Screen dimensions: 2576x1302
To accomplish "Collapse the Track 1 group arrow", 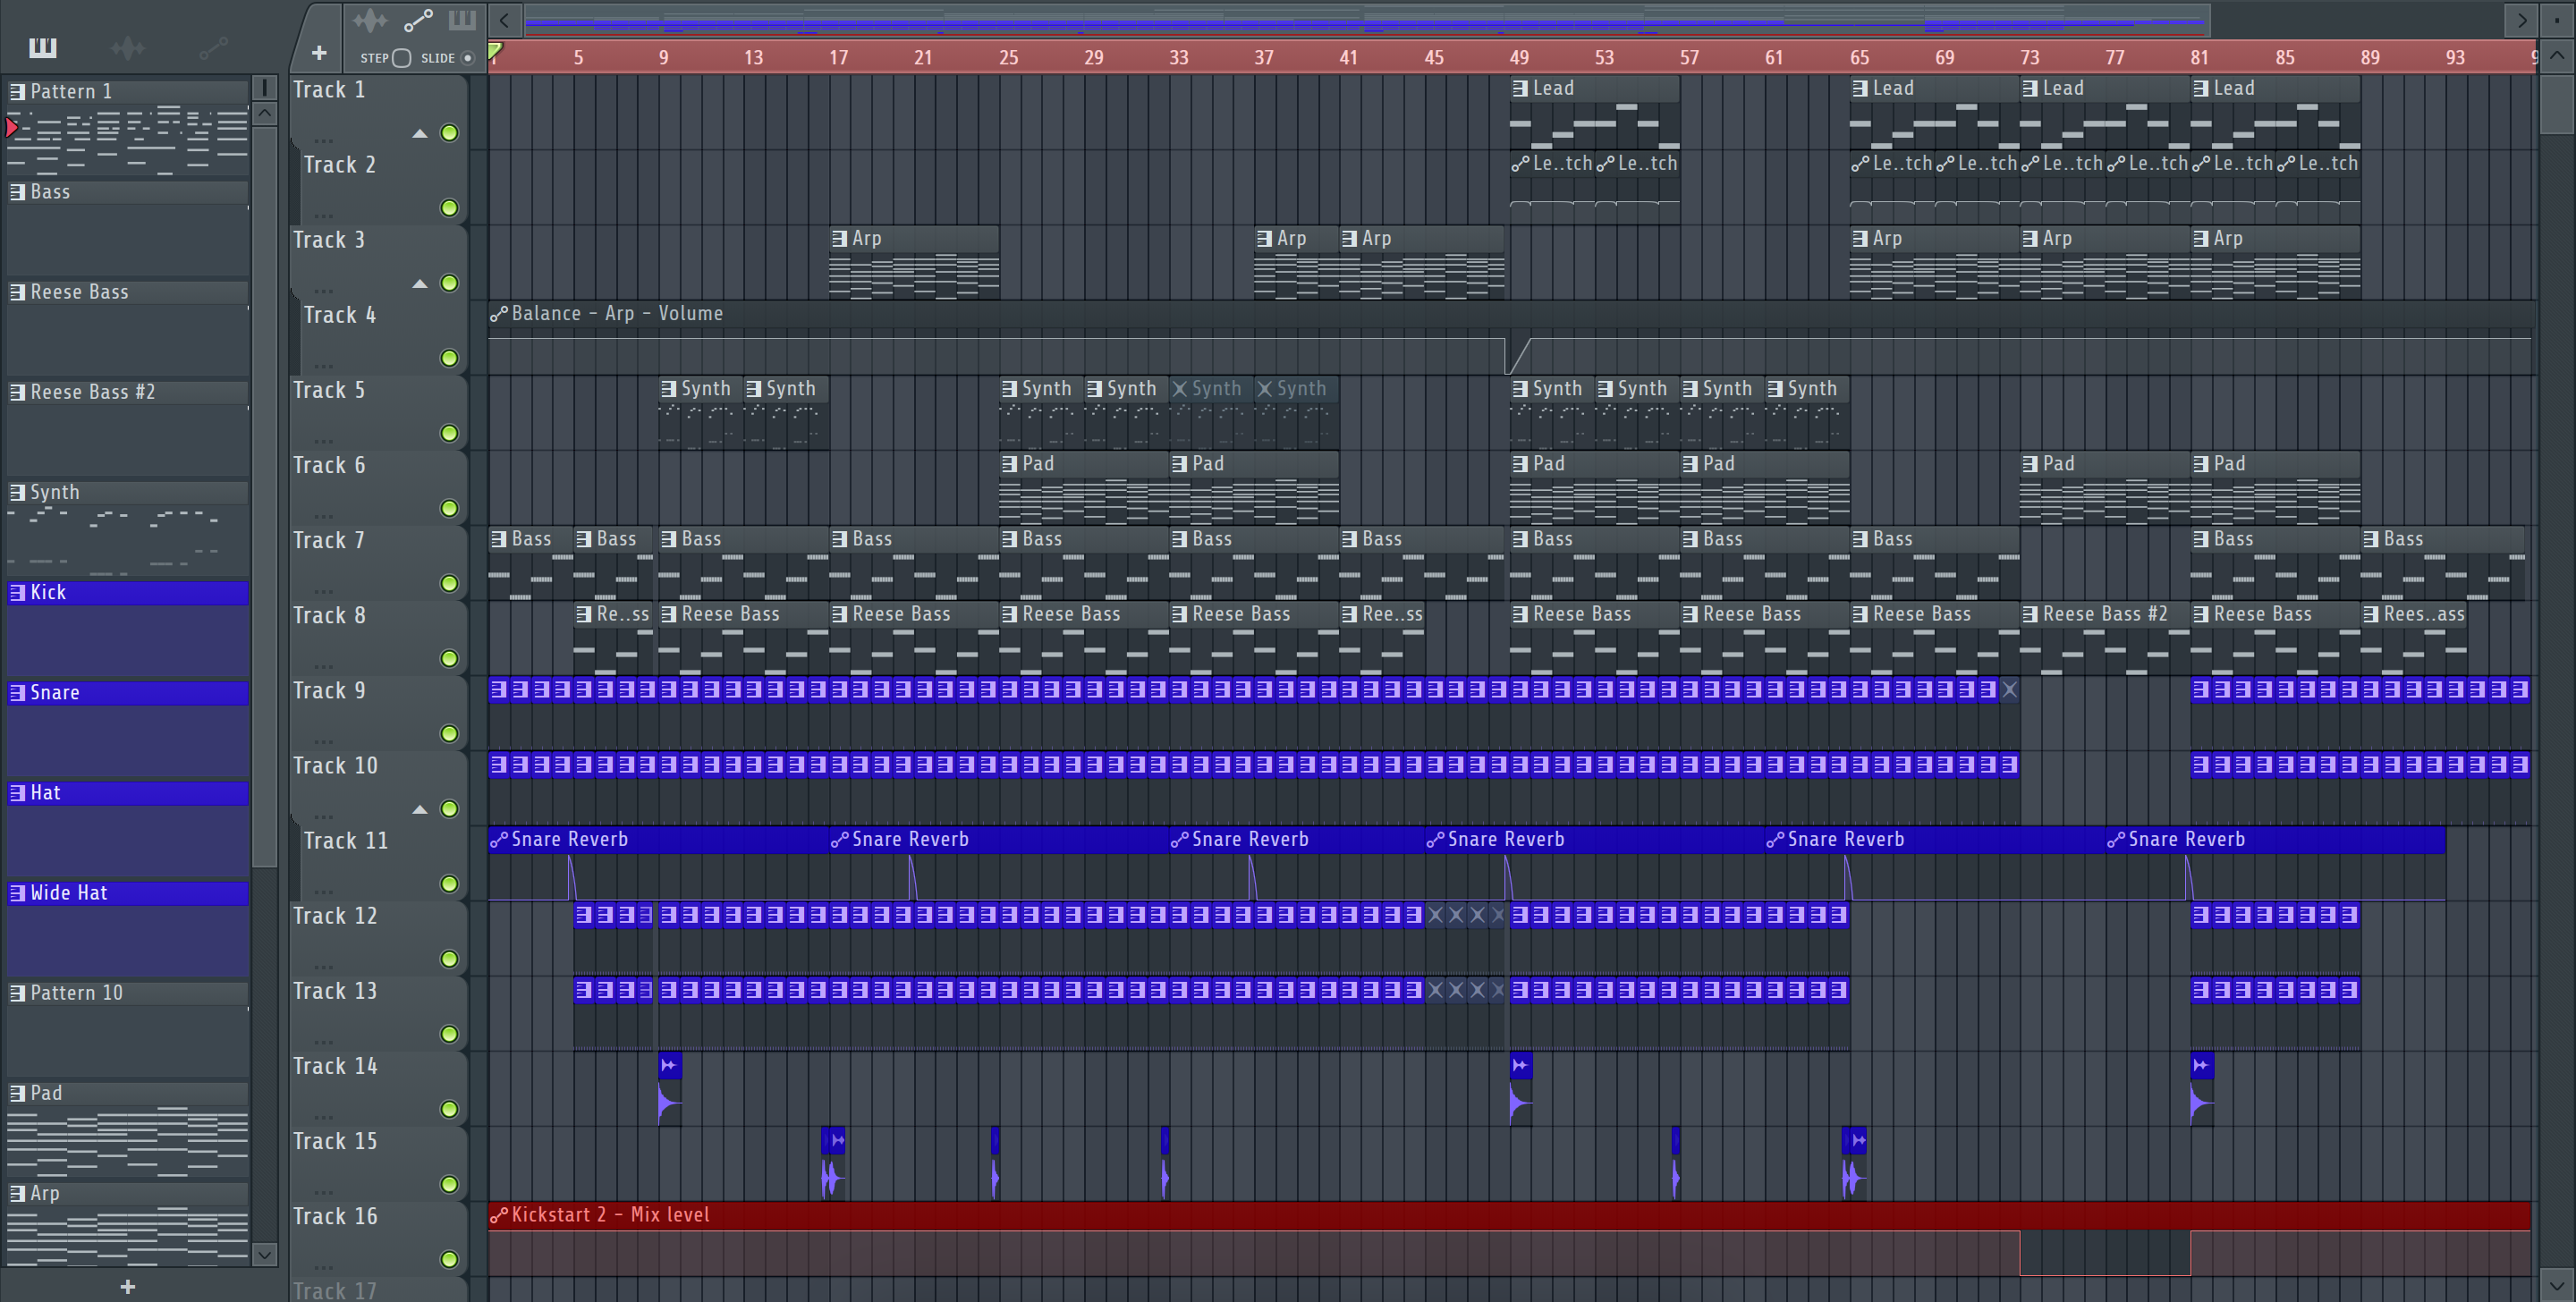I will pos(420,133).
